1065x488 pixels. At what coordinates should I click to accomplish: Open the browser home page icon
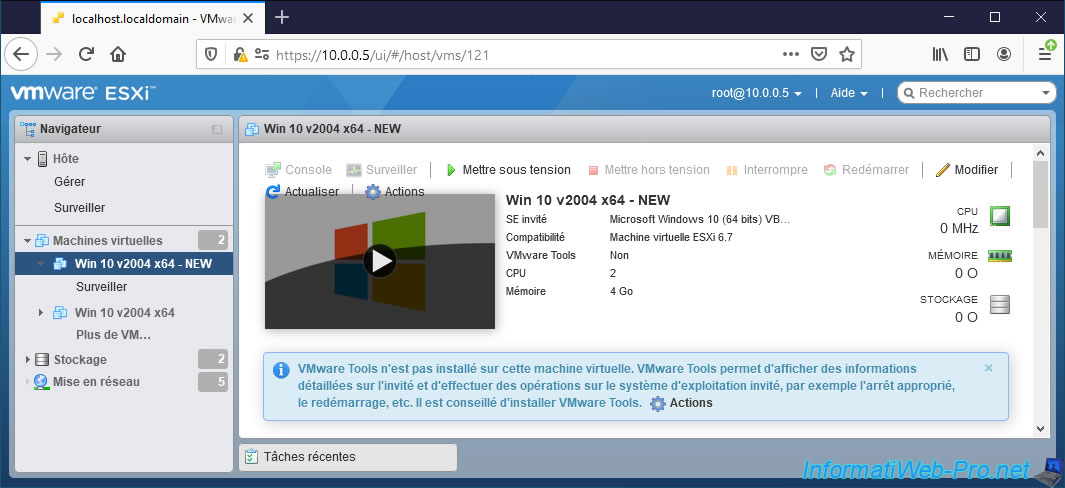118,54
